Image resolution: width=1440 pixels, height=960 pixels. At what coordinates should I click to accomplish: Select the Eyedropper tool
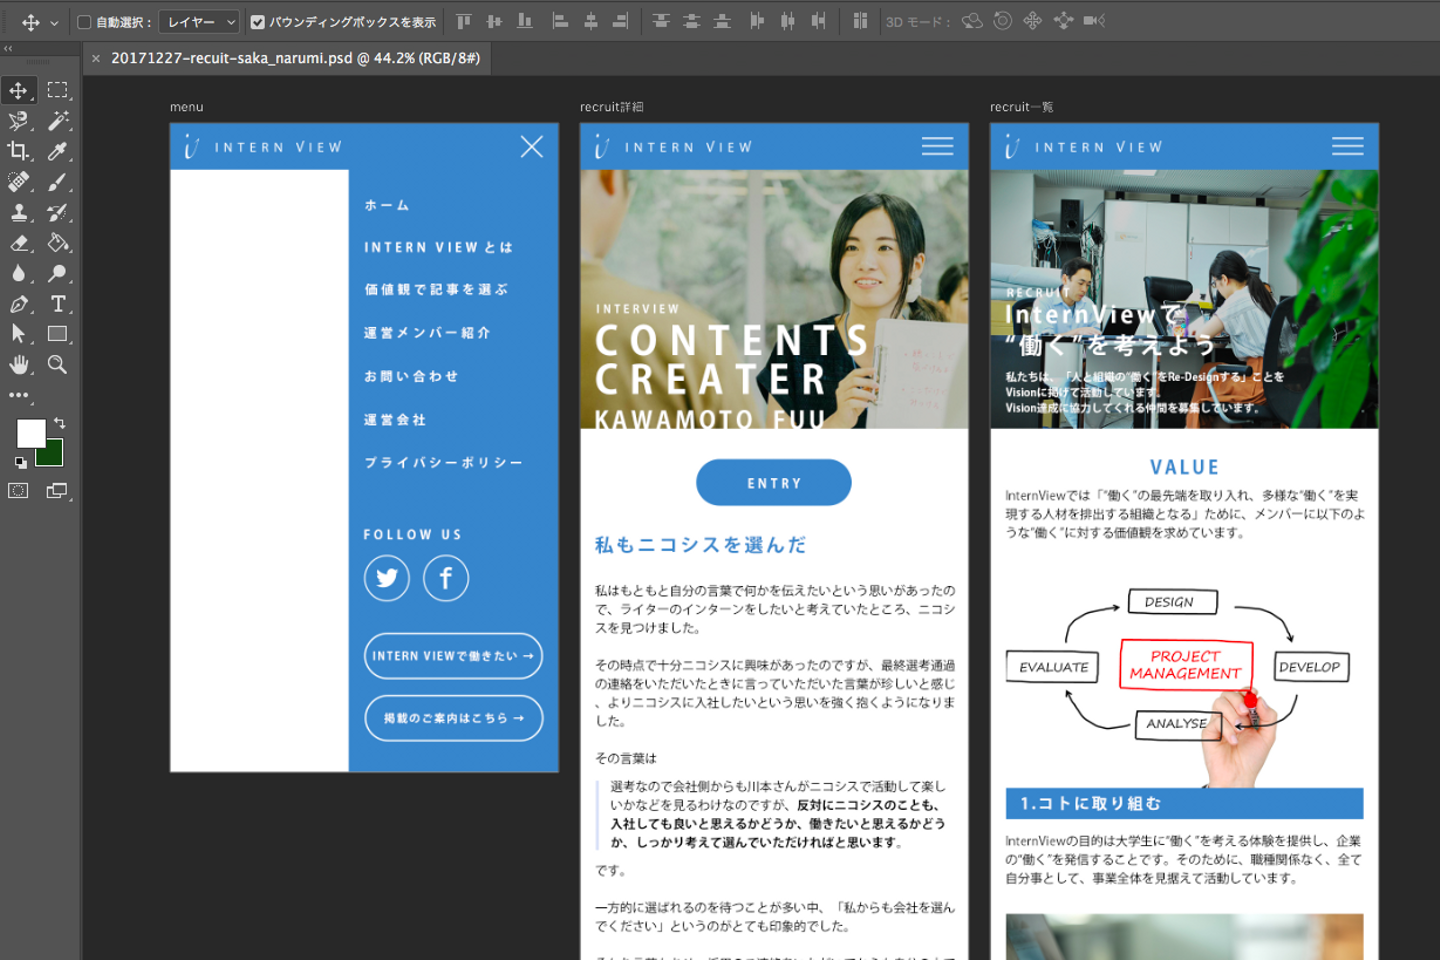(58, 151)
